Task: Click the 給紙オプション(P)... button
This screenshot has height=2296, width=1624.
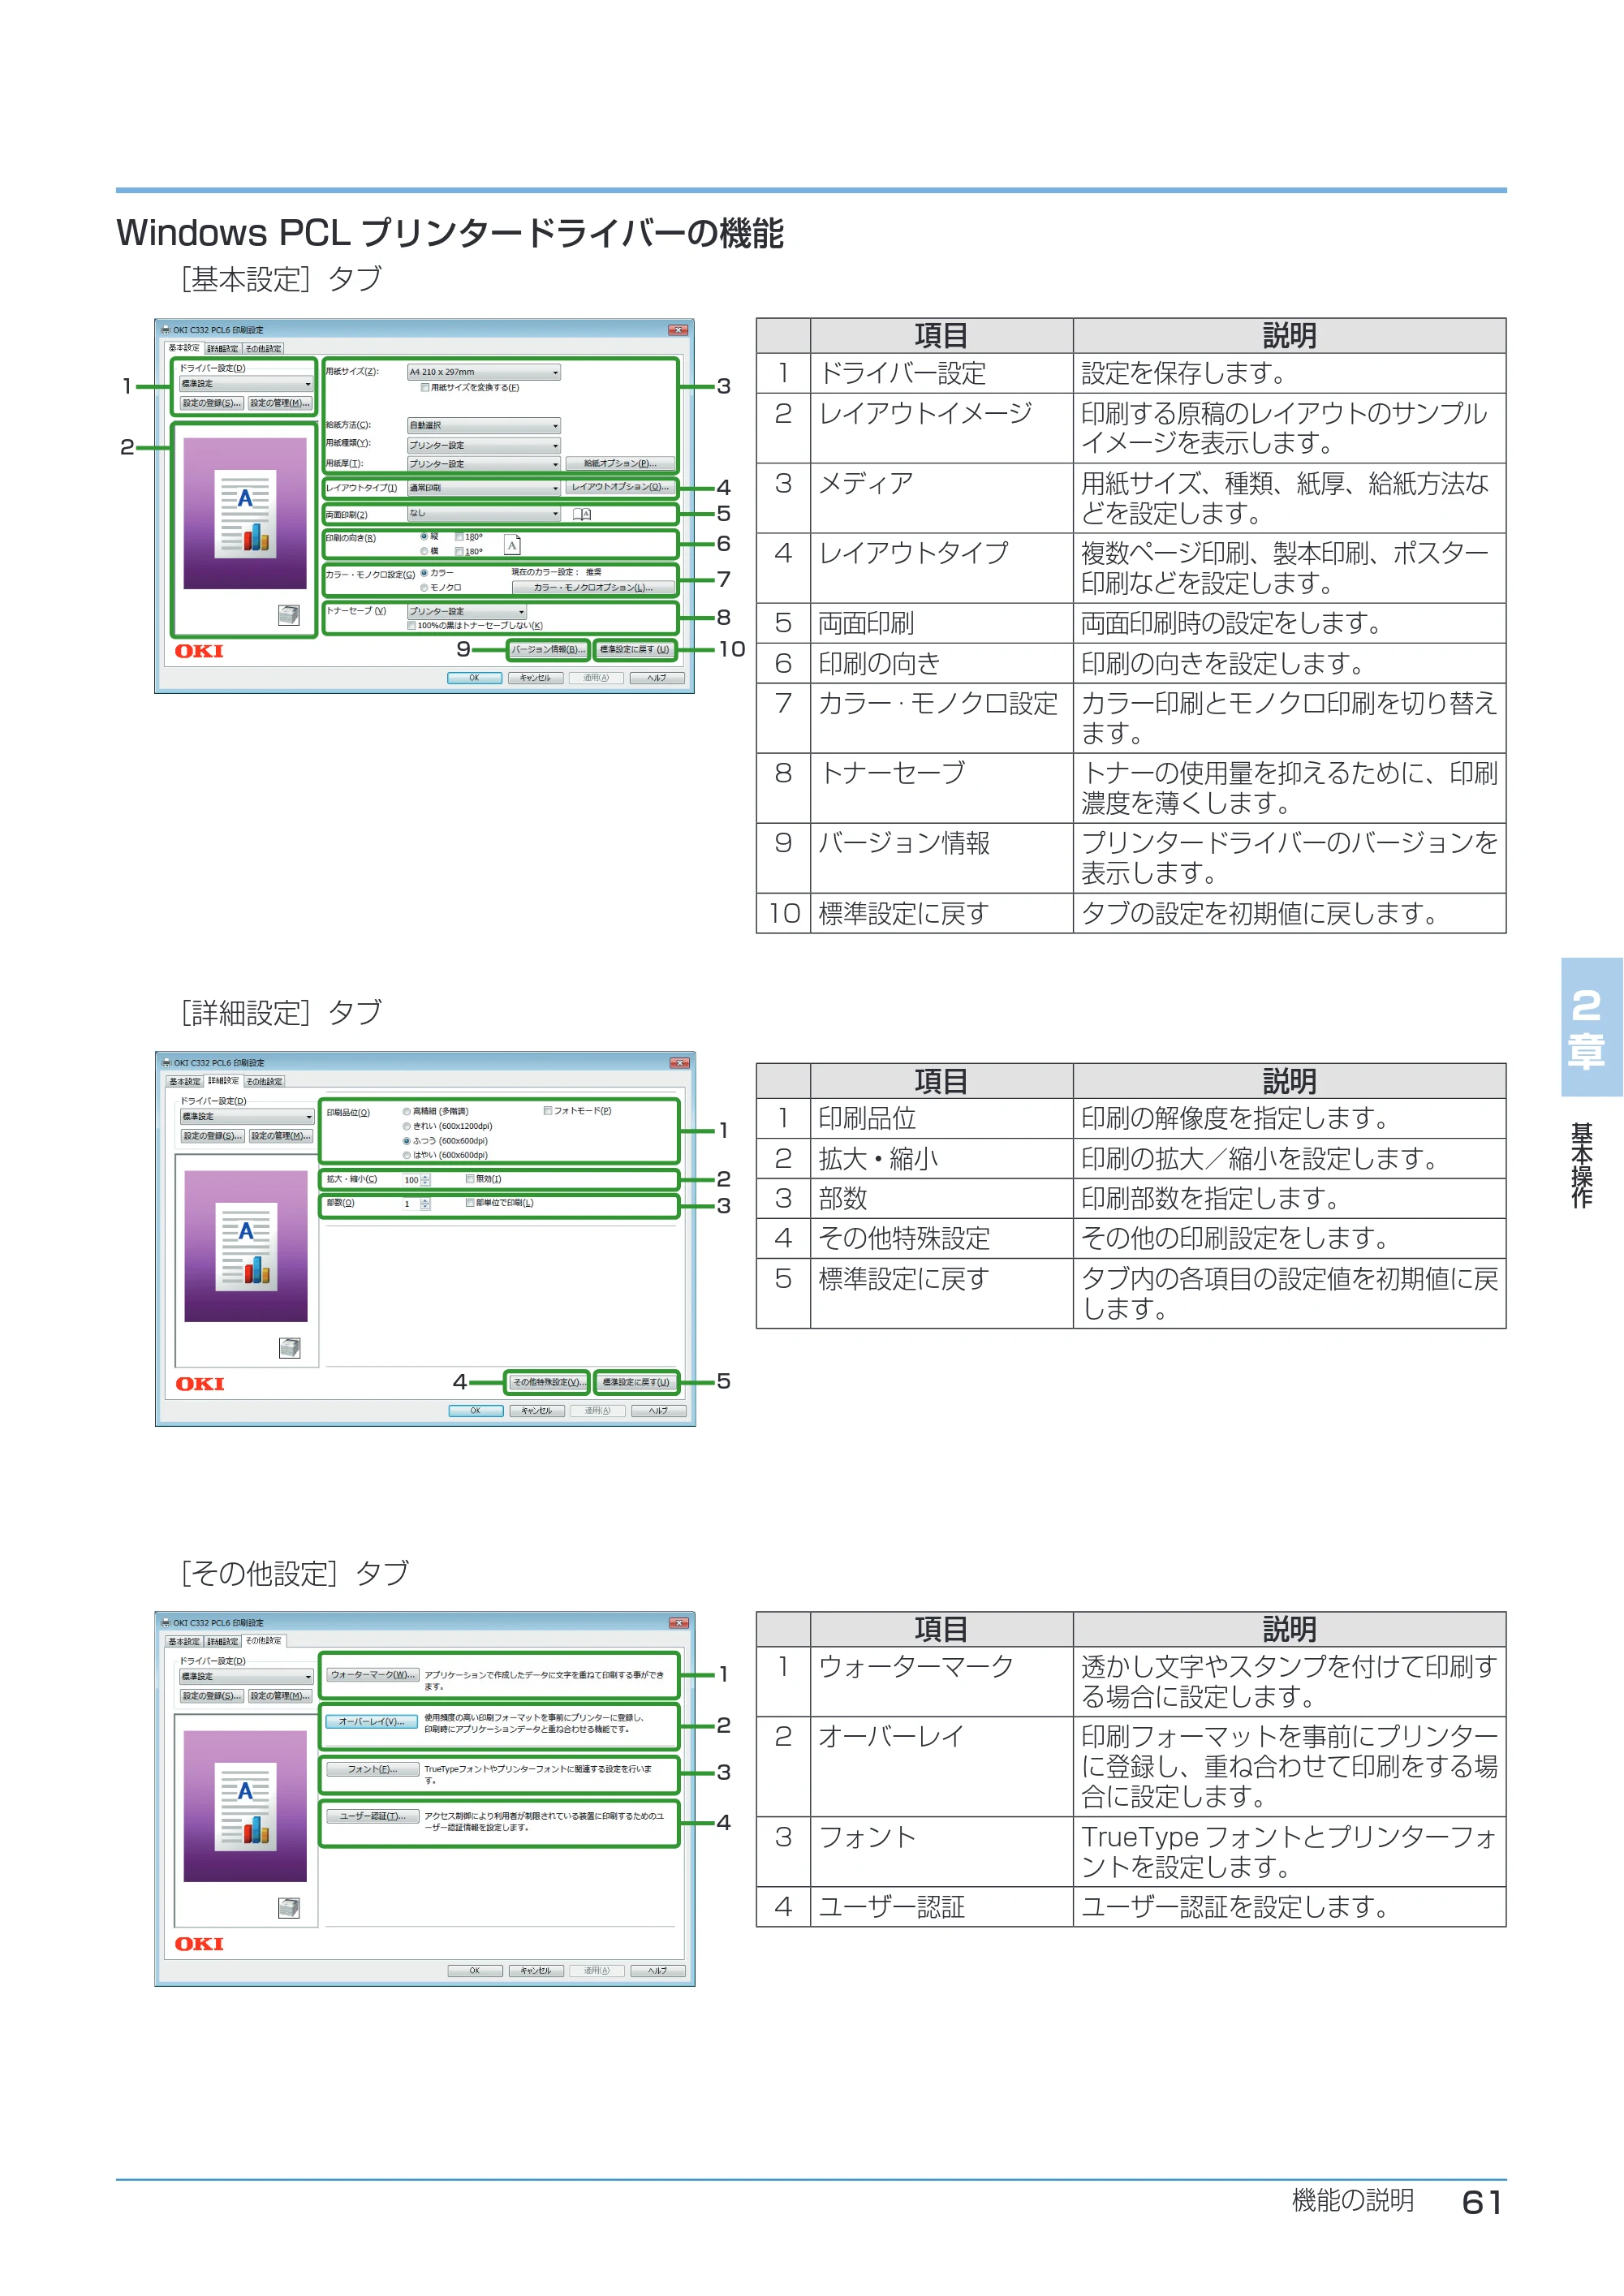Action: [x=620, y=464]
